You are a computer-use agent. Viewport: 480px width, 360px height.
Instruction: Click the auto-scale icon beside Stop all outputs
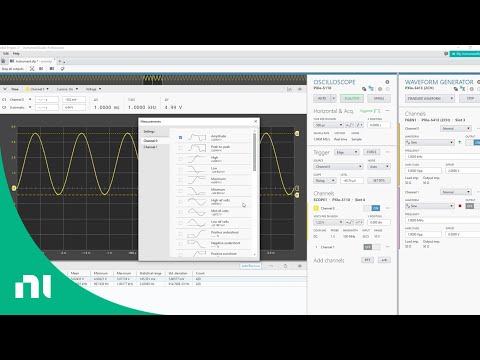point(32,69)
